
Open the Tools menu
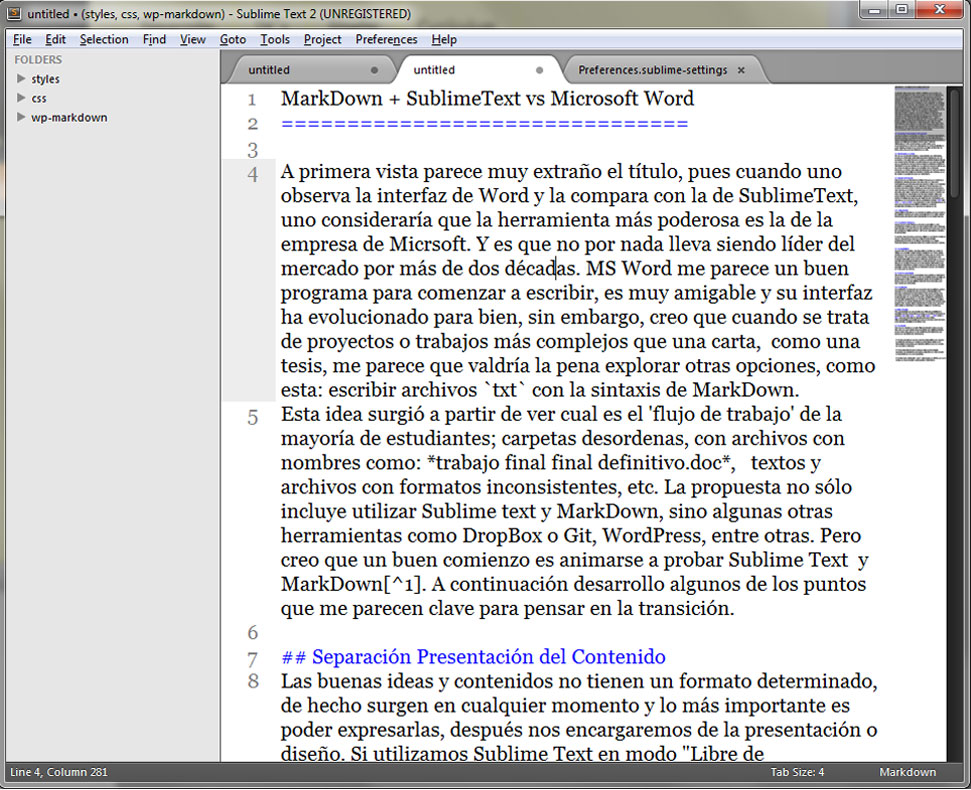[275, 39]
